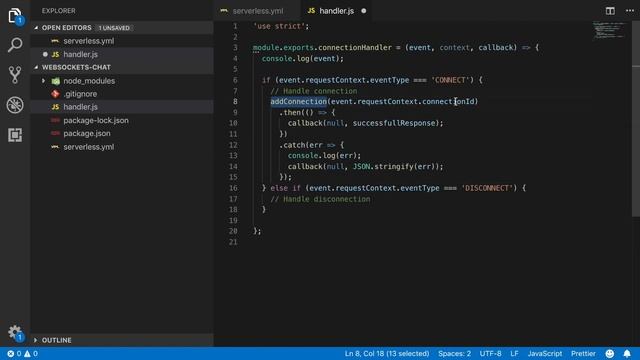Click the warnings count in the status bar
The height and width of the screenshot is (360, 640).
(x=31, y=353)
